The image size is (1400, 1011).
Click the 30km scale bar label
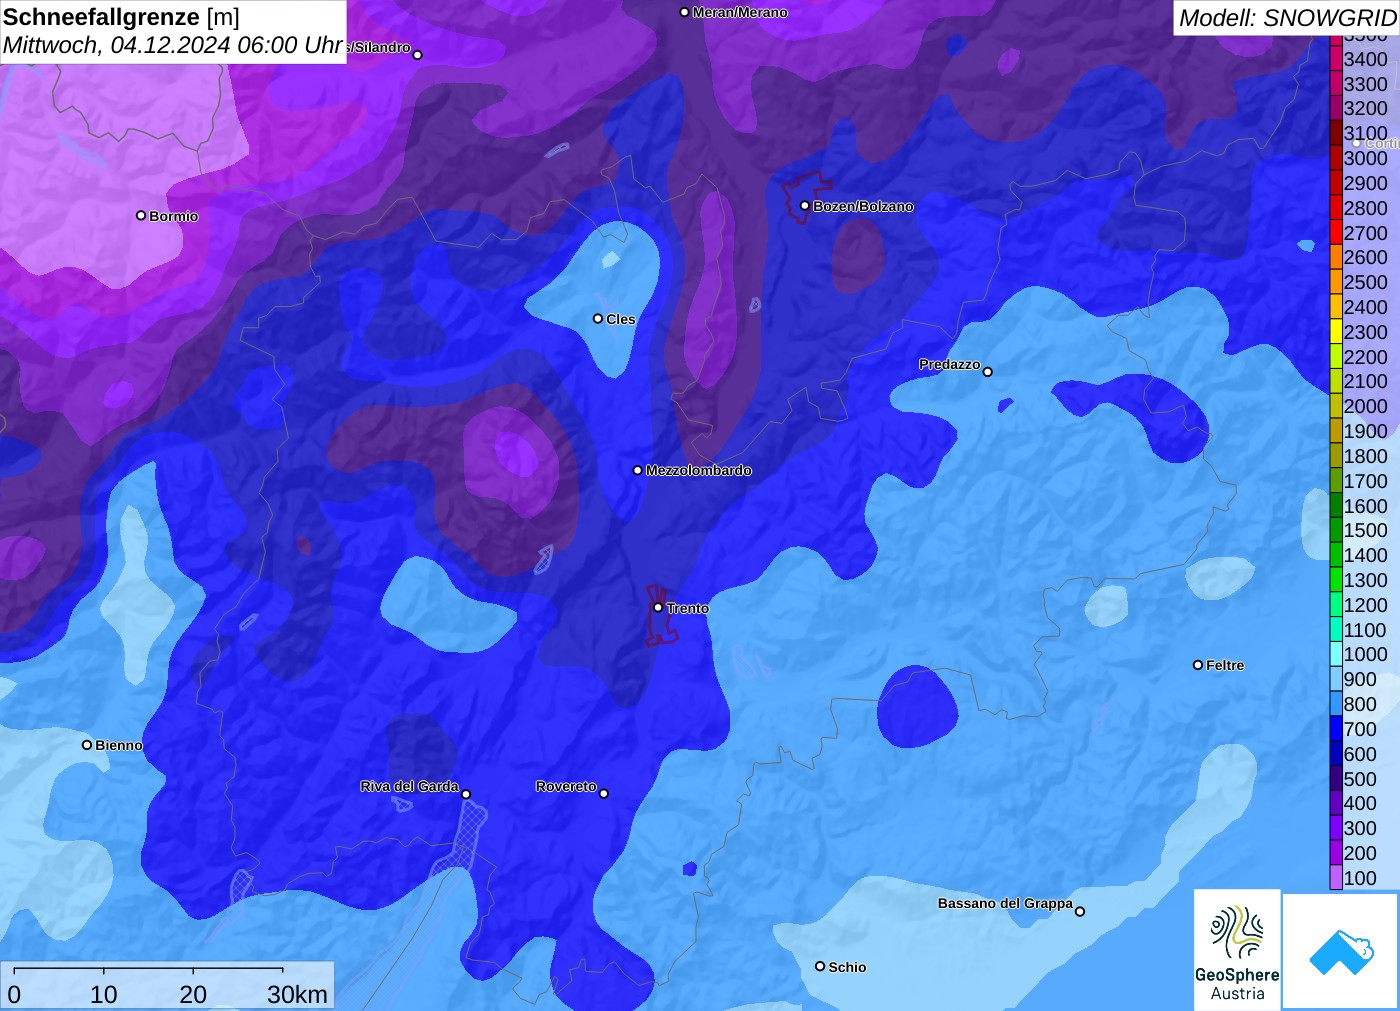297,994
